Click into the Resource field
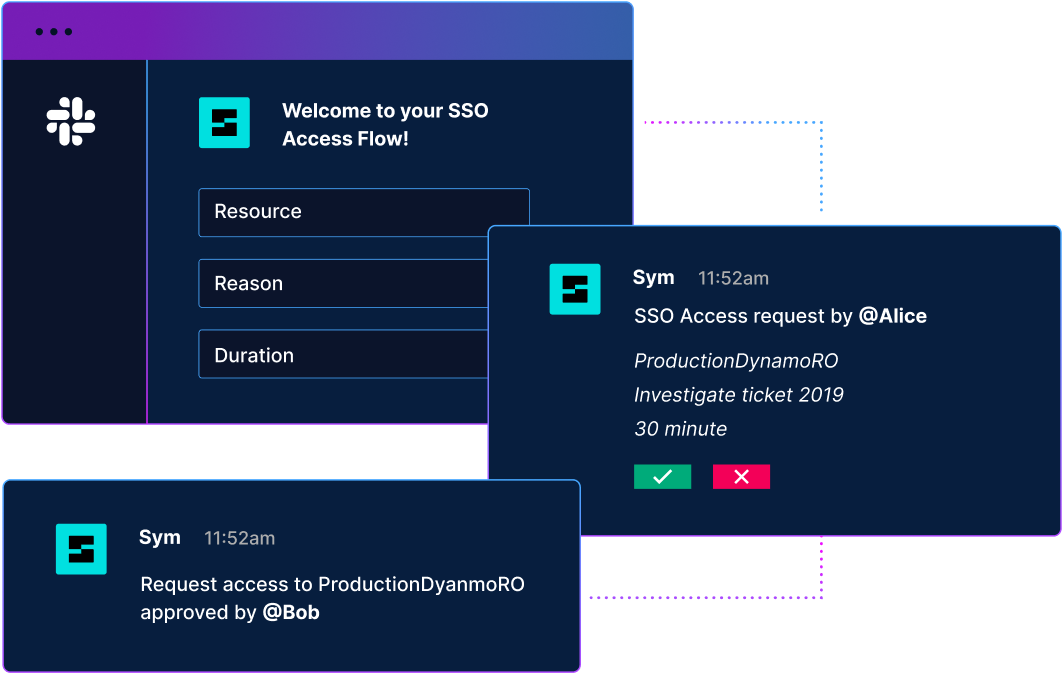Image resolution: width=1062 pixels, height=673 pixels. pos(364,213)
